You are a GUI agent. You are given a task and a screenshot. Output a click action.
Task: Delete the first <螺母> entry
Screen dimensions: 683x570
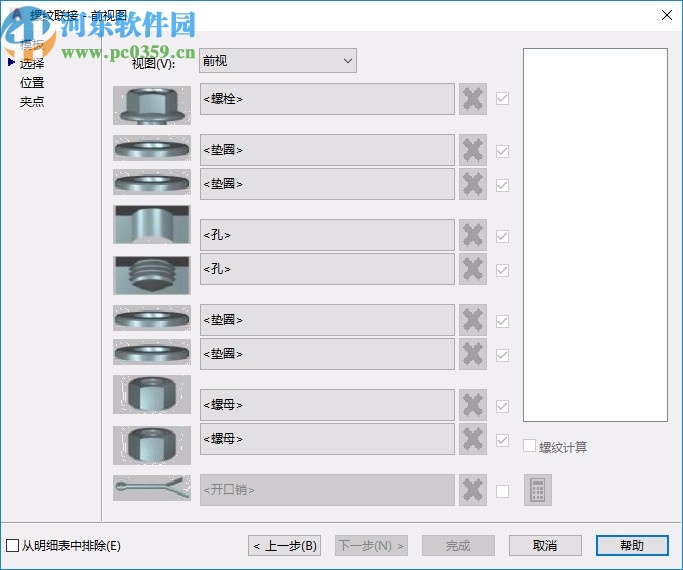(x=473, y=405)
